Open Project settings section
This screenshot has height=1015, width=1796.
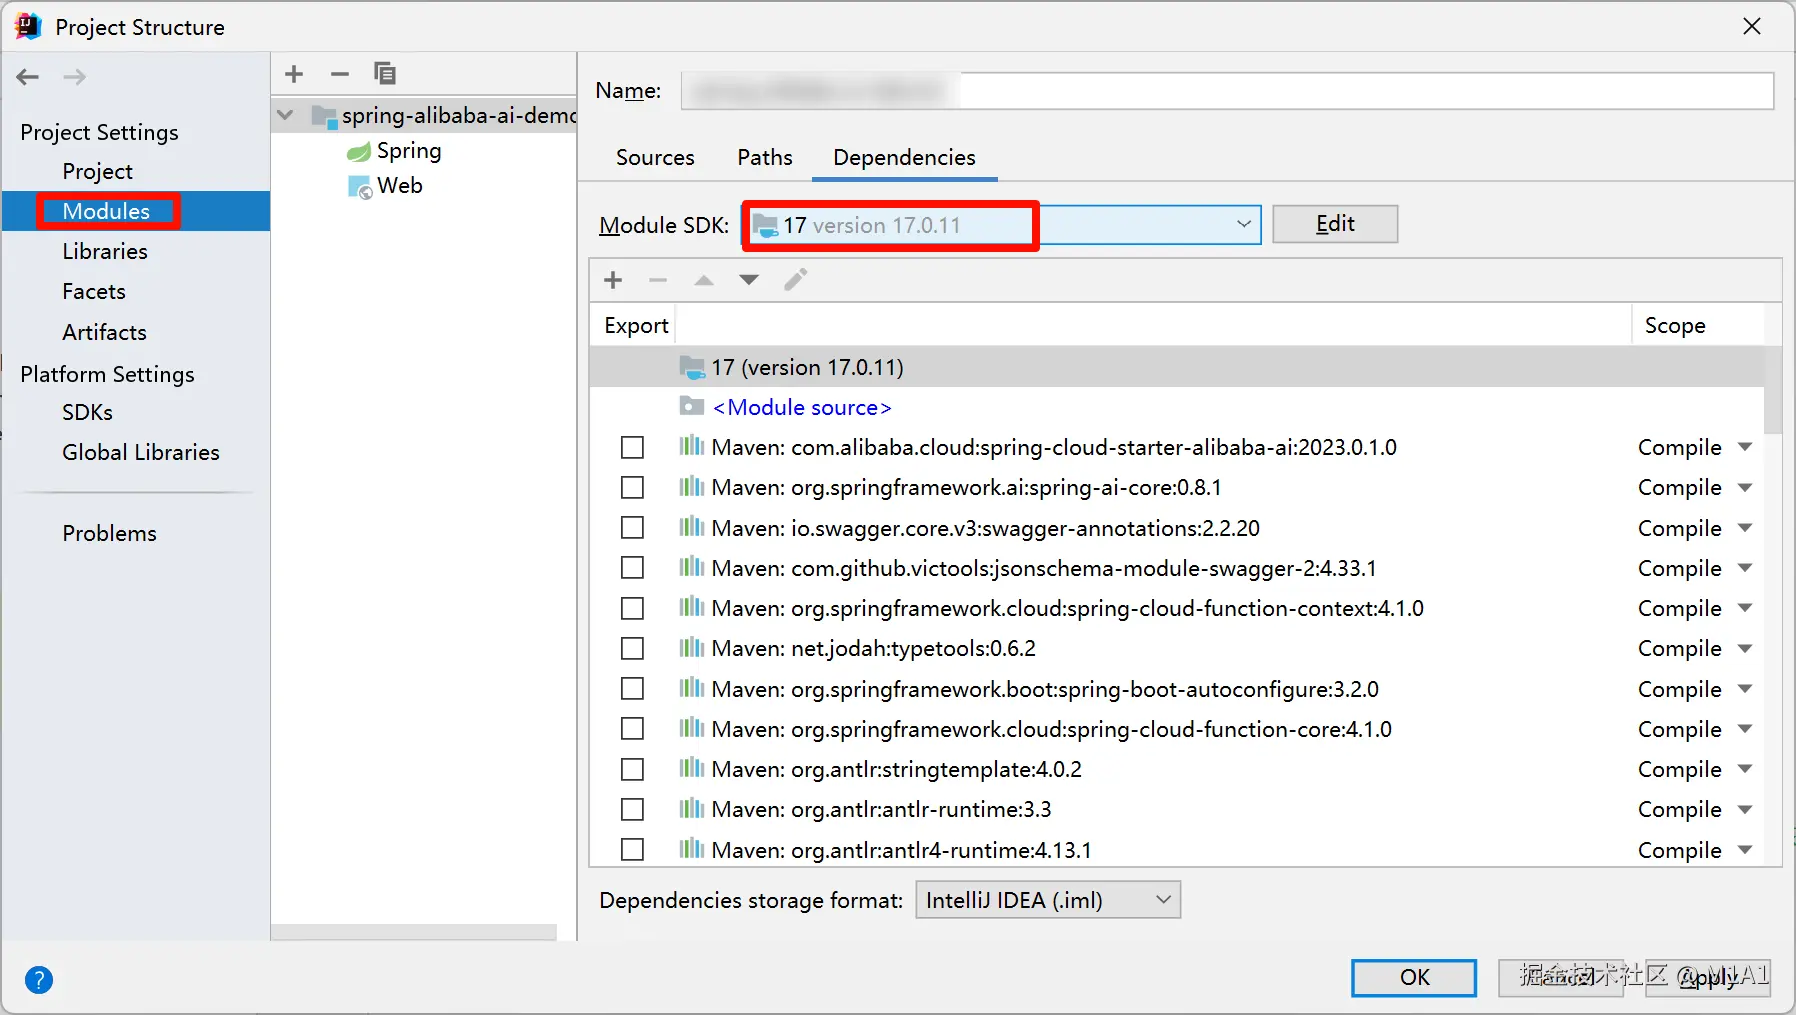[98, 171]
